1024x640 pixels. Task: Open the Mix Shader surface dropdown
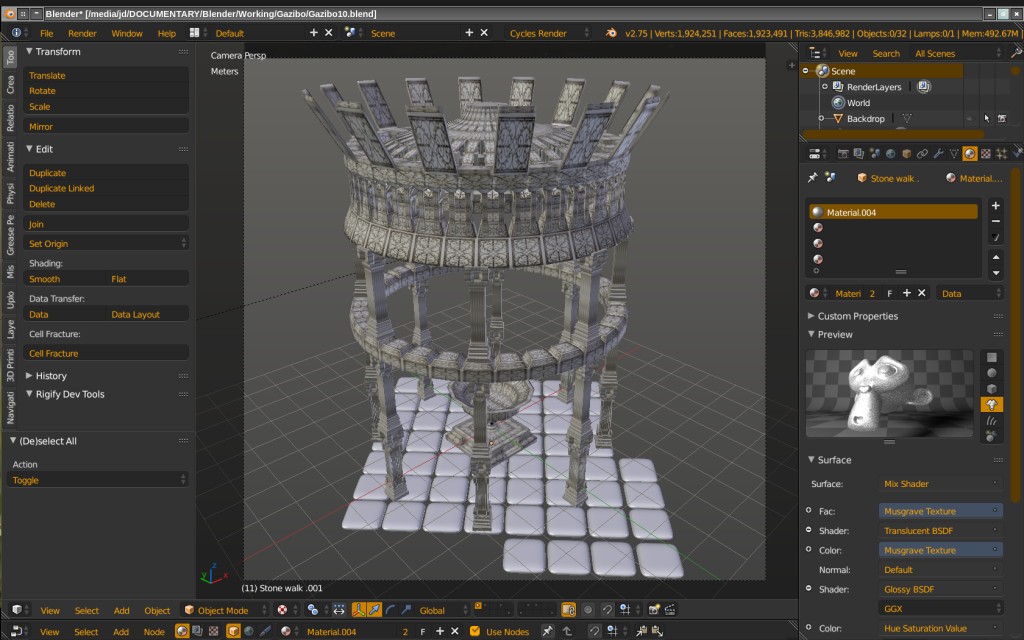coord(938,482)
